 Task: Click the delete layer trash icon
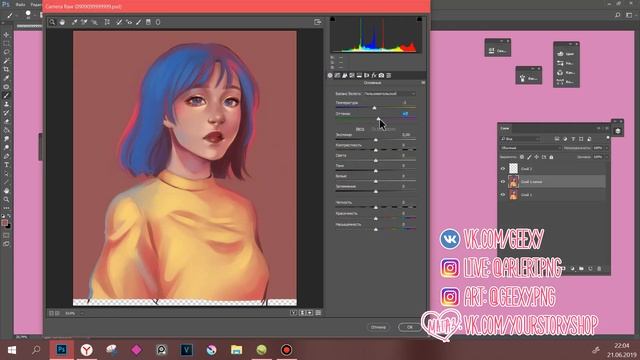[599, 269]
